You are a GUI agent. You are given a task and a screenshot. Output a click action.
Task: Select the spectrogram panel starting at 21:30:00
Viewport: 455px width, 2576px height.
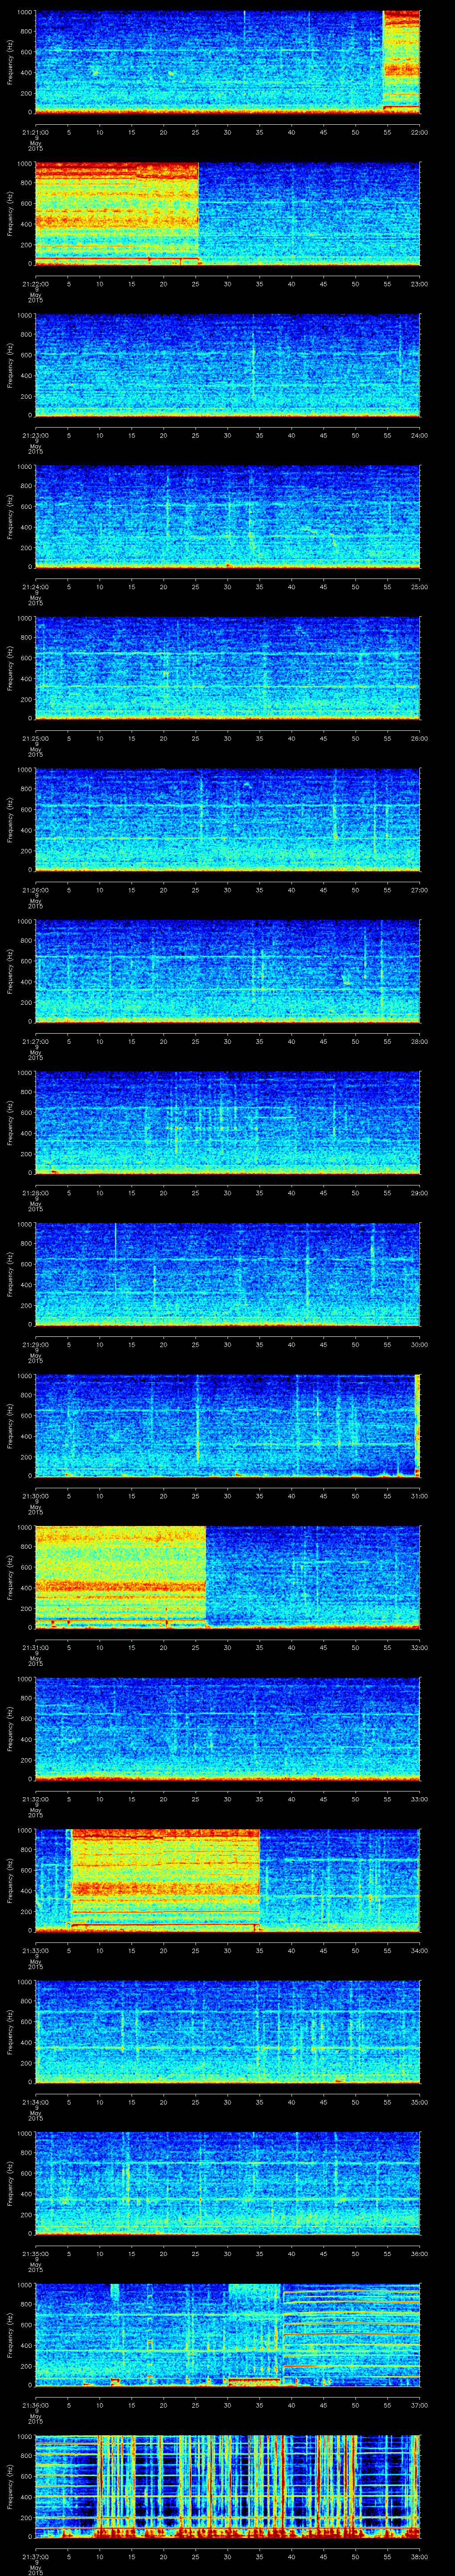[227, 1426]
